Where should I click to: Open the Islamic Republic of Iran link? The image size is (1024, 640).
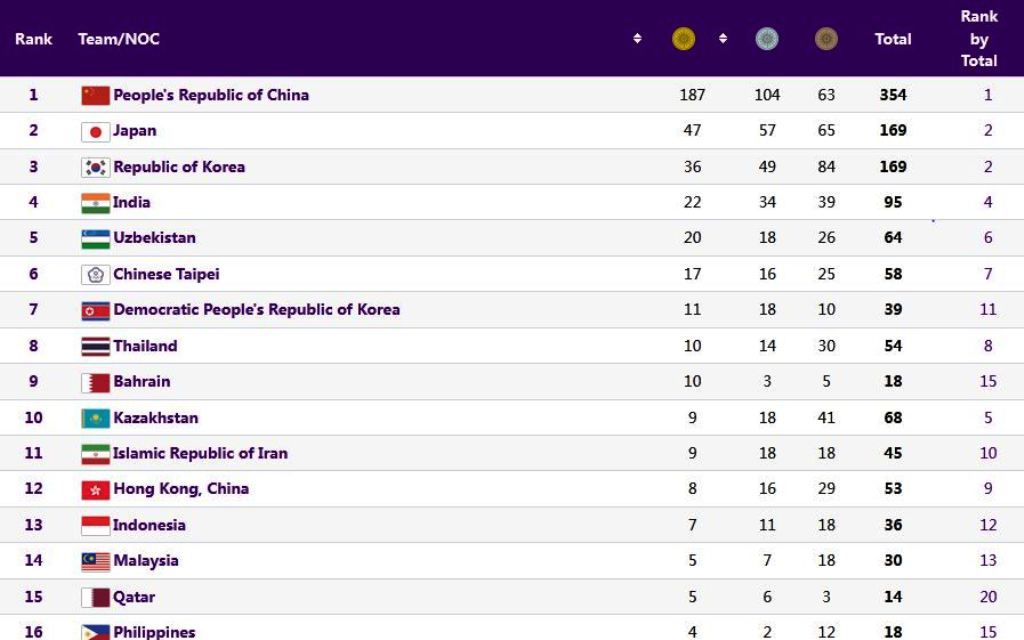tap(200, 453)
